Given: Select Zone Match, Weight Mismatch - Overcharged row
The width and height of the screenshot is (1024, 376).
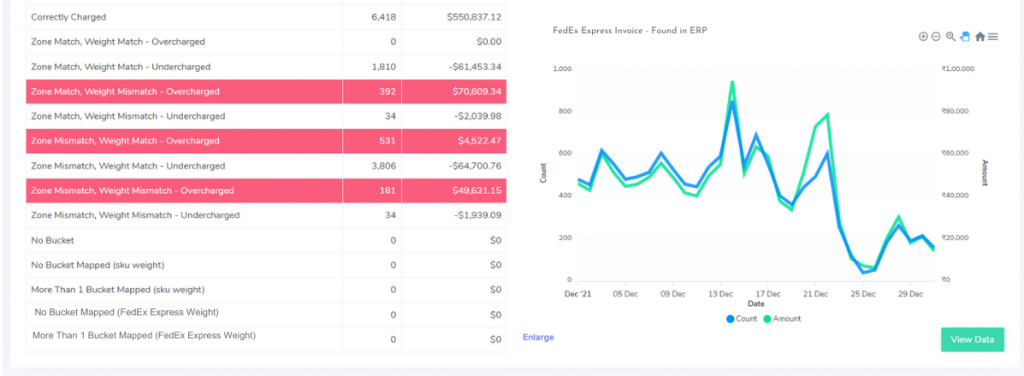Looking at the screenshot, I should (x=266, y=91).
